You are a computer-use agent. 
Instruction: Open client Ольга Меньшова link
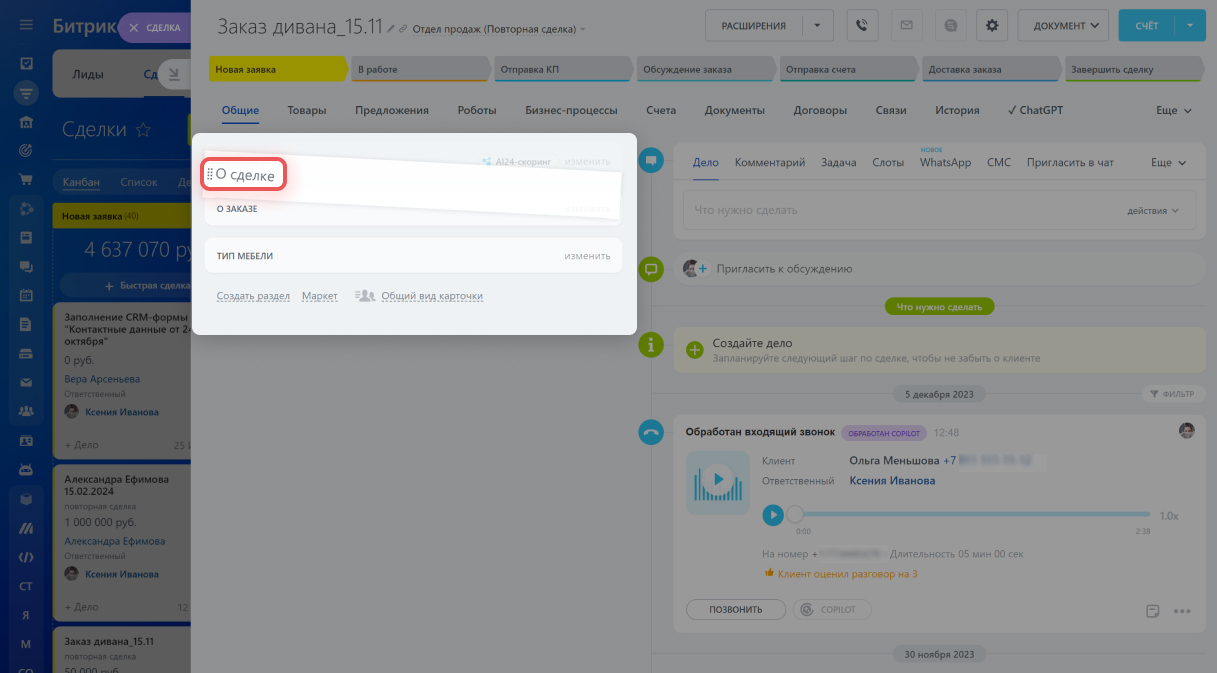pos(894,461)
